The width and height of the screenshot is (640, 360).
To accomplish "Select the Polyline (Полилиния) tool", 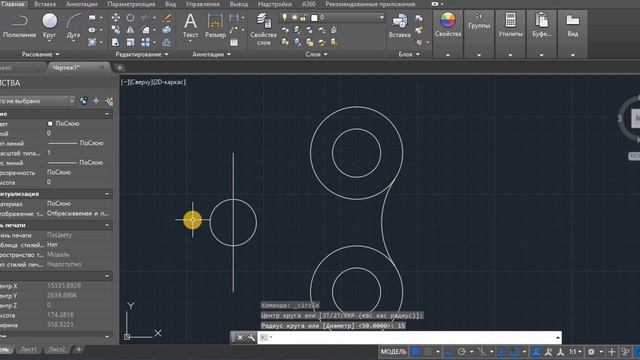I will click(x=19, y=25).
